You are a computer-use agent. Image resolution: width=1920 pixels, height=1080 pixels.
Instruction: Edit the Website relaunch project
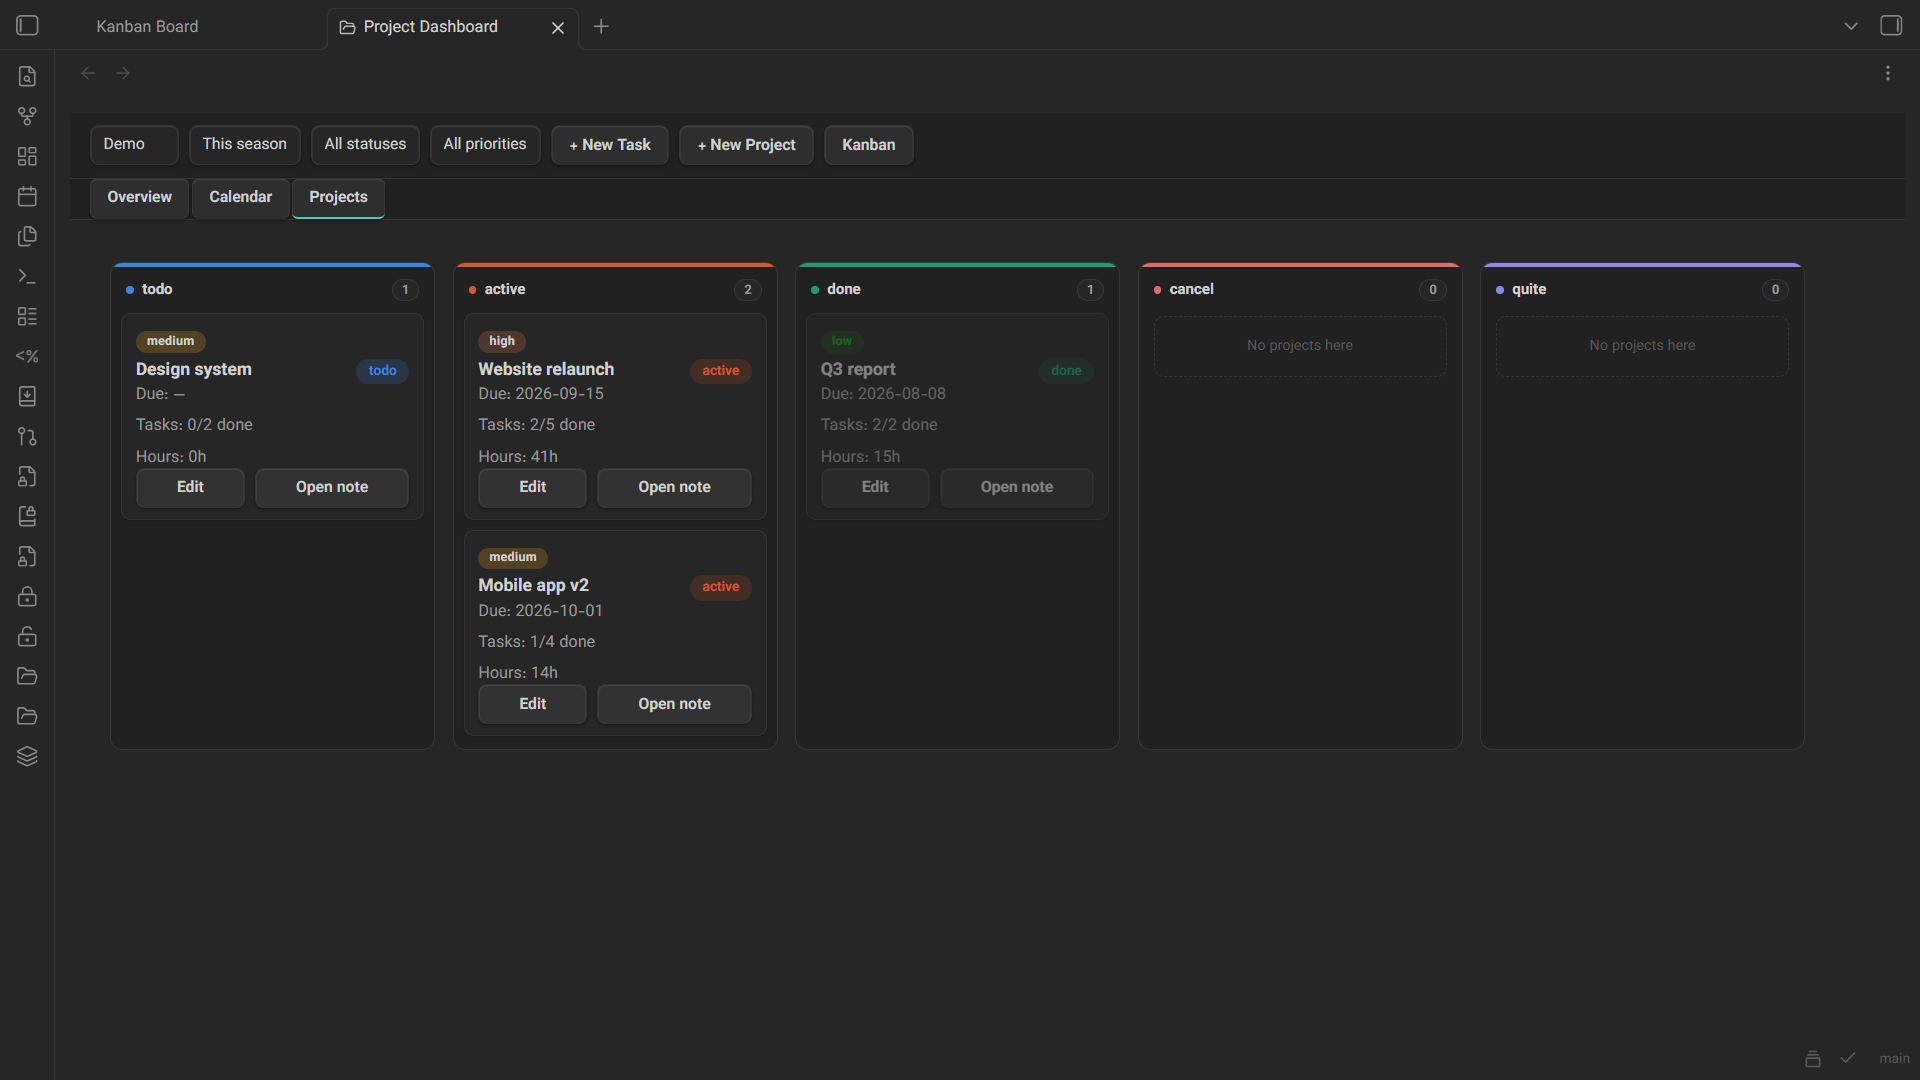pos(532,487)
